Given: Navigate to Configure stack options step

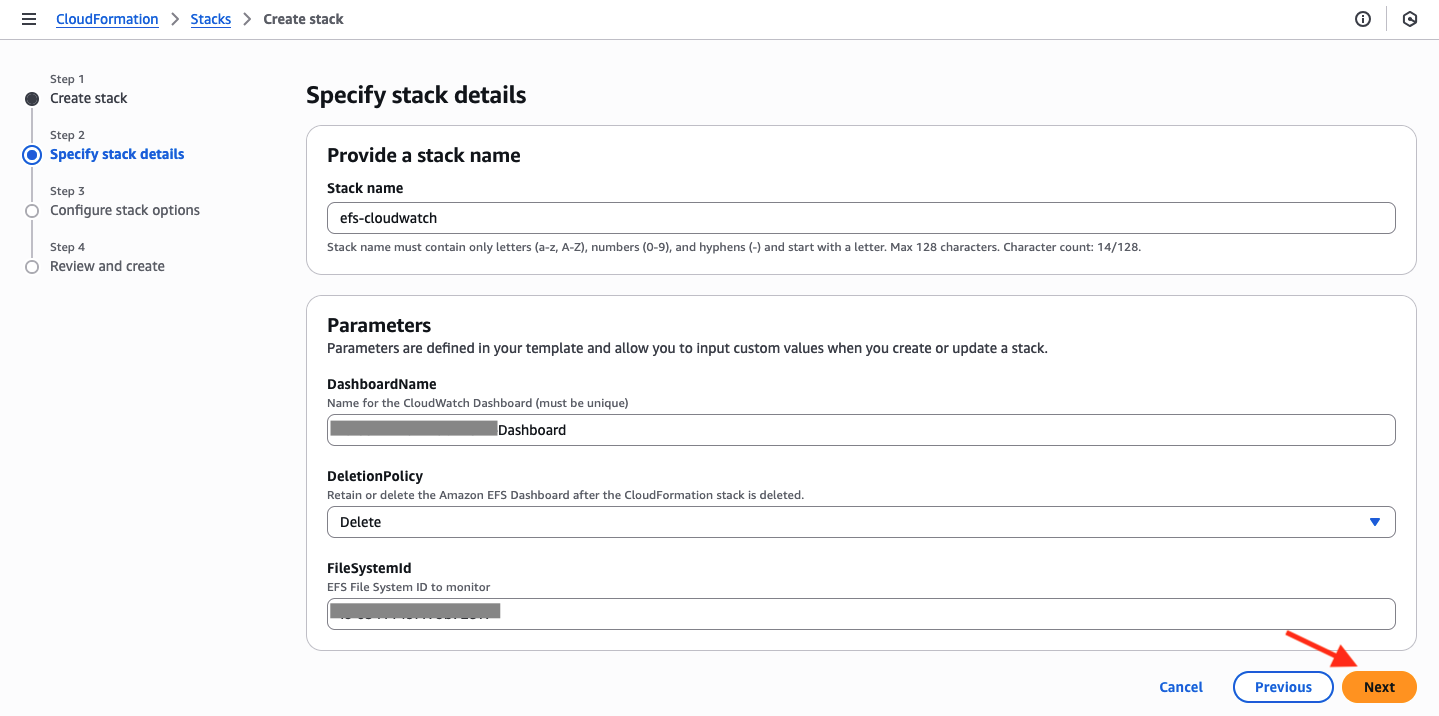Looking at the screenshot, I should (124, 209).
